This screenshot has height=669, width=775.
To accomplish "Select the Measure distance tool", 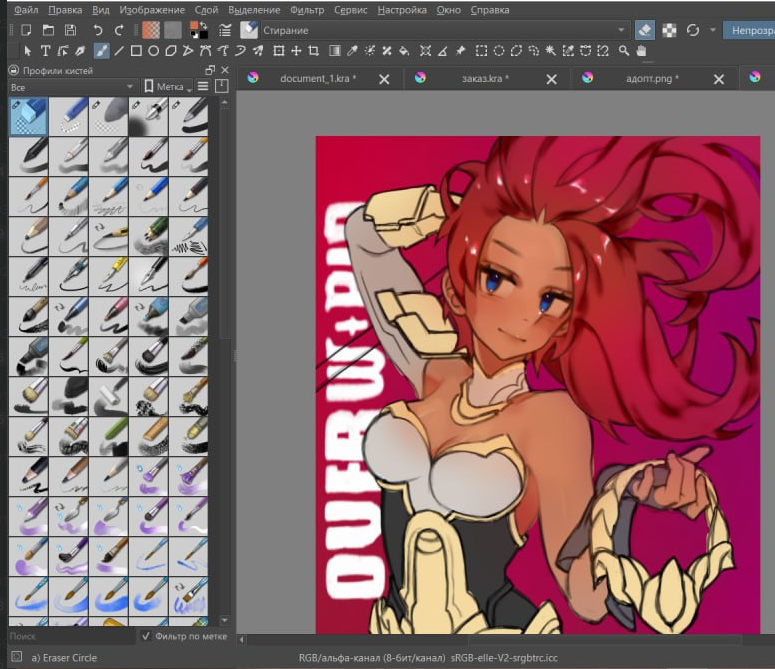I will [443, 51].
